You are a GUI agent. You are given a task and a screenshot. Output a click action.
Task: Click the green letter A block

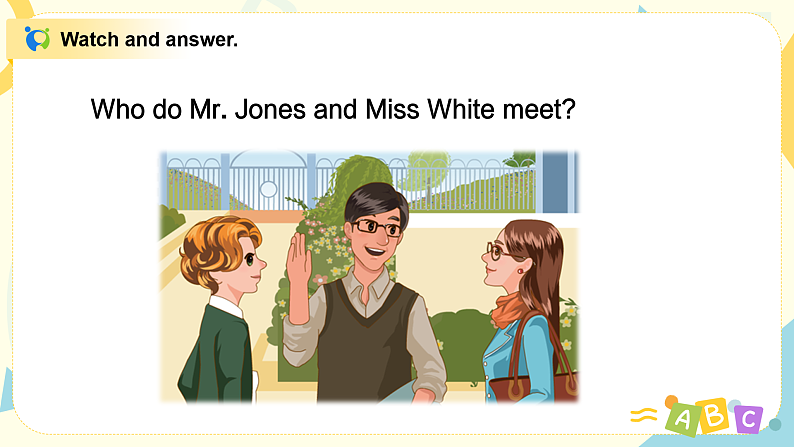tap(682, 419)
